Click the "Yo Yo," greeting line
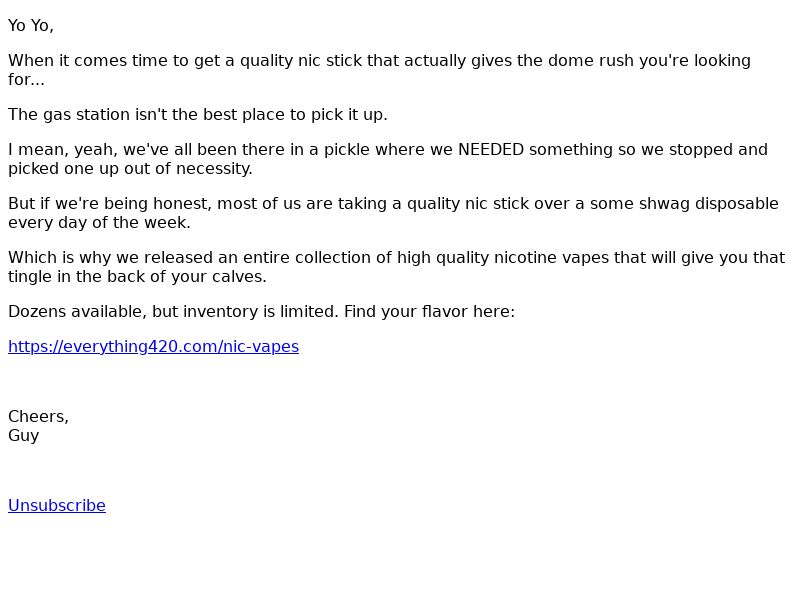800x600 pixels. coord(31,26)
